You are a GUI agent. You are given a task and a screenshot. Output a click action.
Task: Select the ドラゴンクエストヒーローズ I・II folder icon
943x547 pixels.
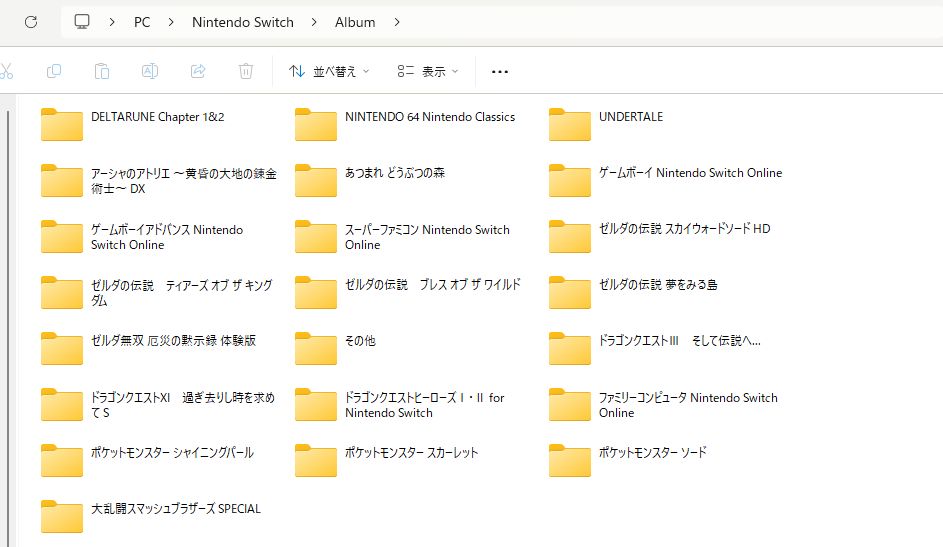(316, 404)
